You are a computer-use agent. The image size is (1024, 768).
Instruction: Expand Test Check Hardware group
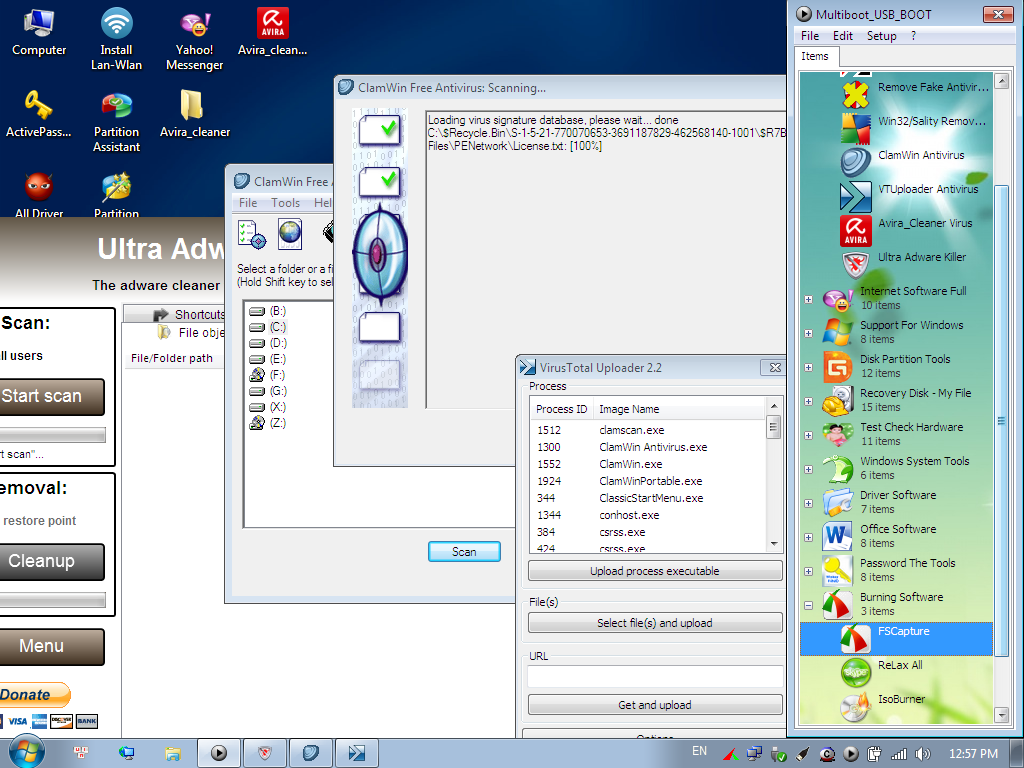tap(808, 436)
